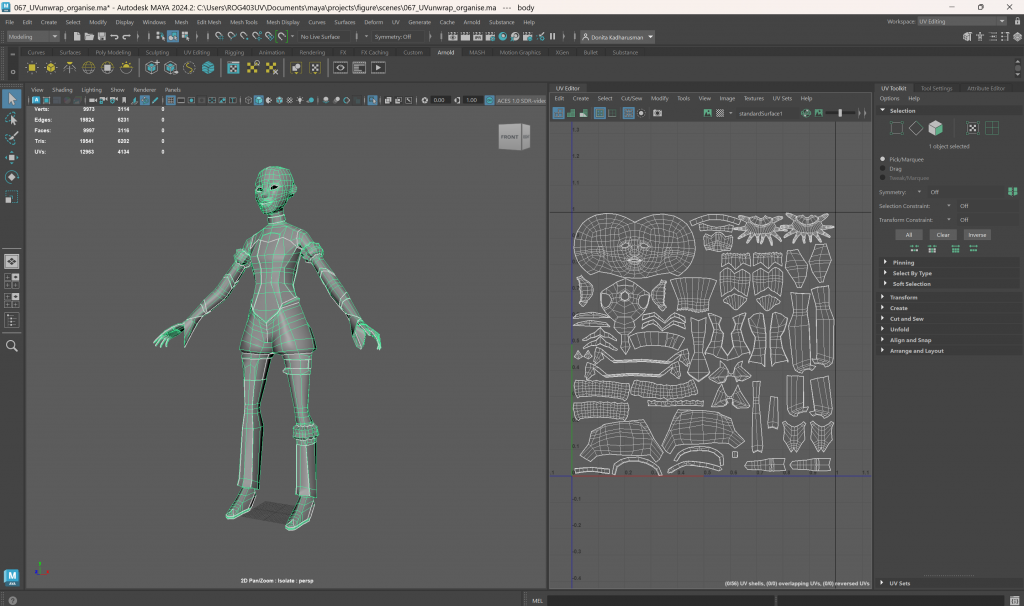Viewport: 1024px width, 606px height.
Task: Switch to the Tool Settings tab
Action: click(x=936, y=88)
